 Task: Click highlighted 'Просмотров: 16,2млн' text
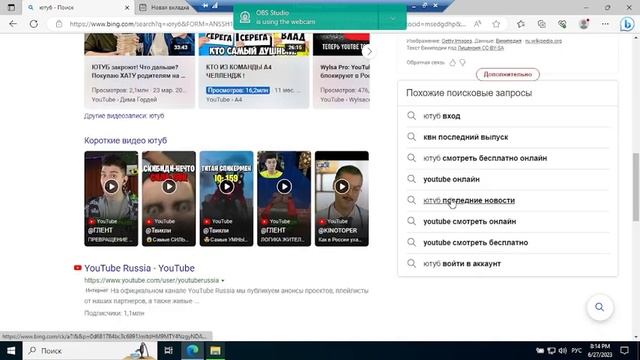click(238, 90)
